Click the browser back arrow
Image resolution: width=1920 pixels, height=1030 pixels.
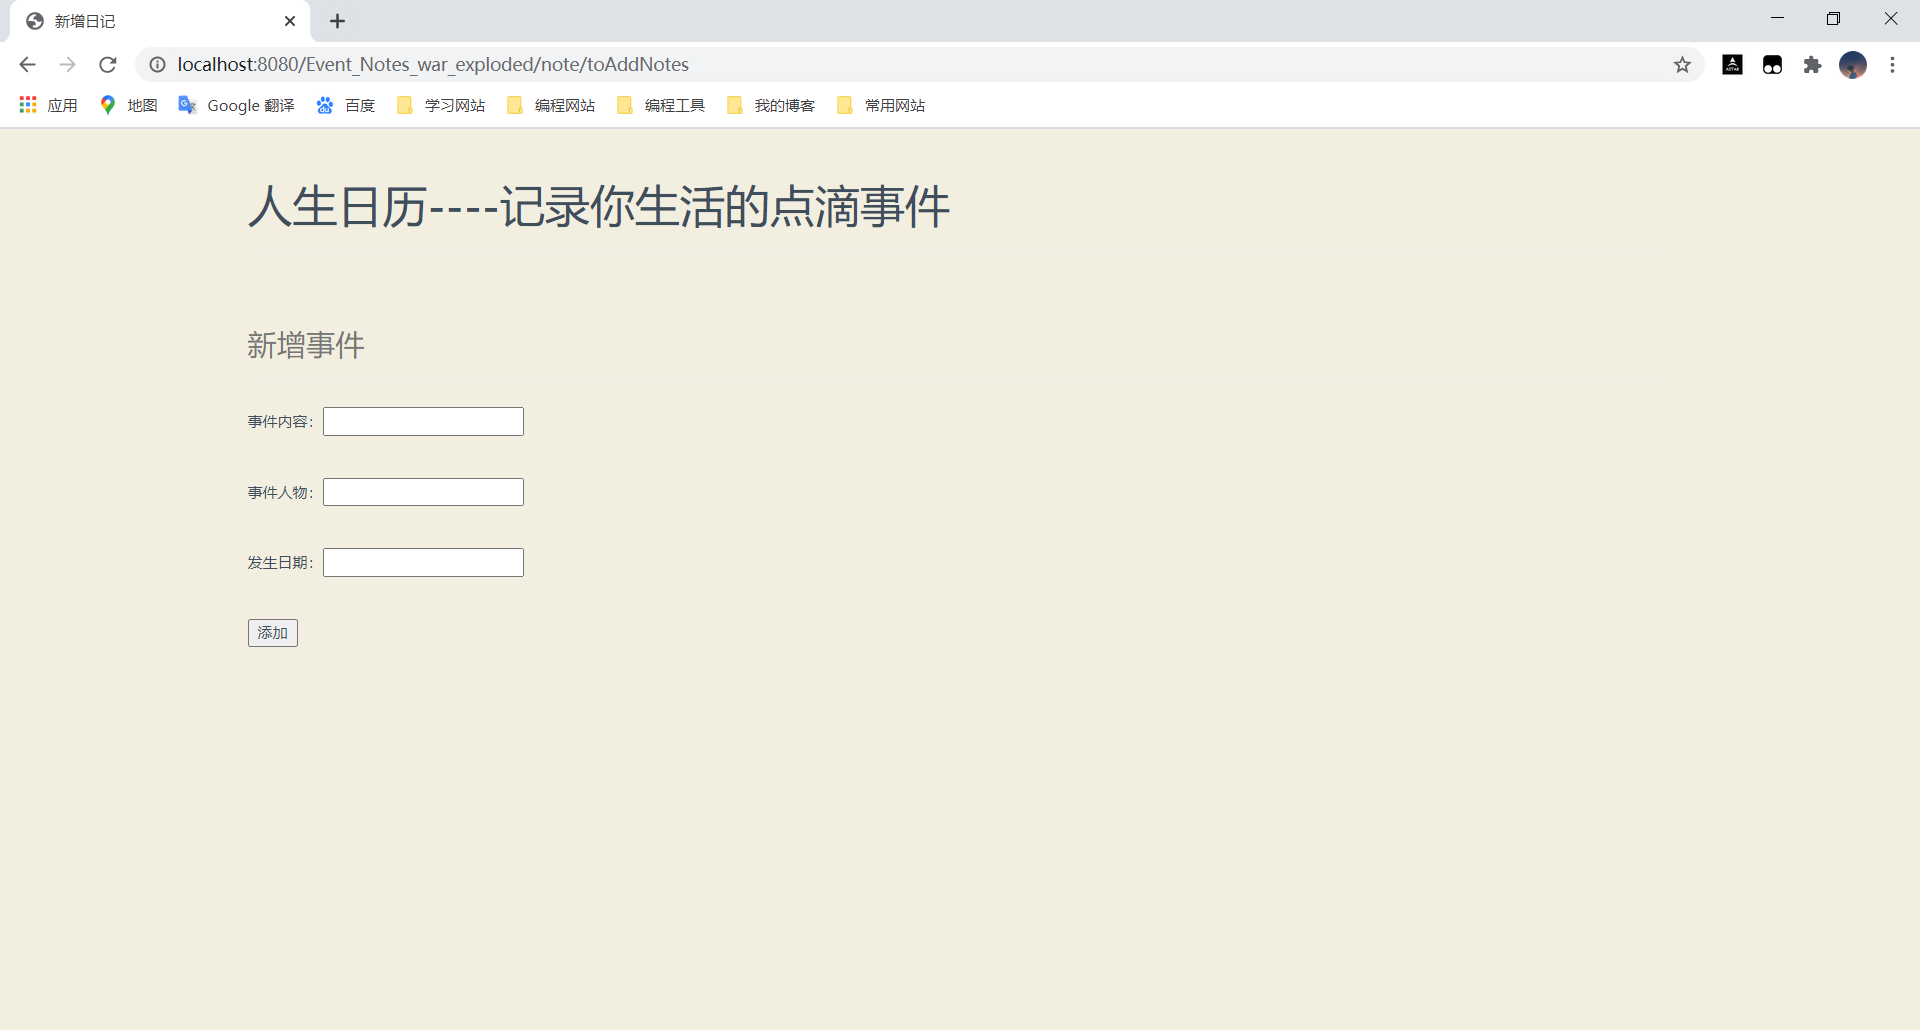pos(27,65)
